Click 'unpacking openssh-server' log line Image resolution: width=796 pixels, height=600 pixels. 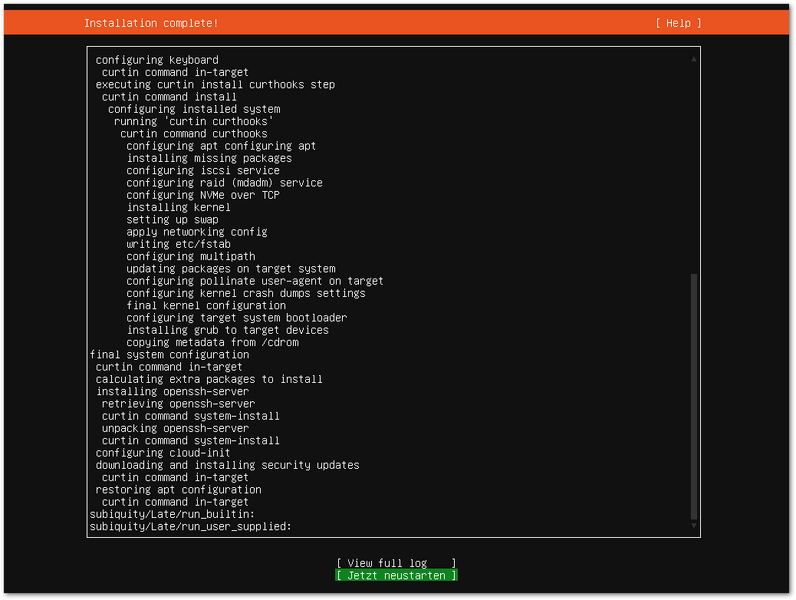(175, 428)
